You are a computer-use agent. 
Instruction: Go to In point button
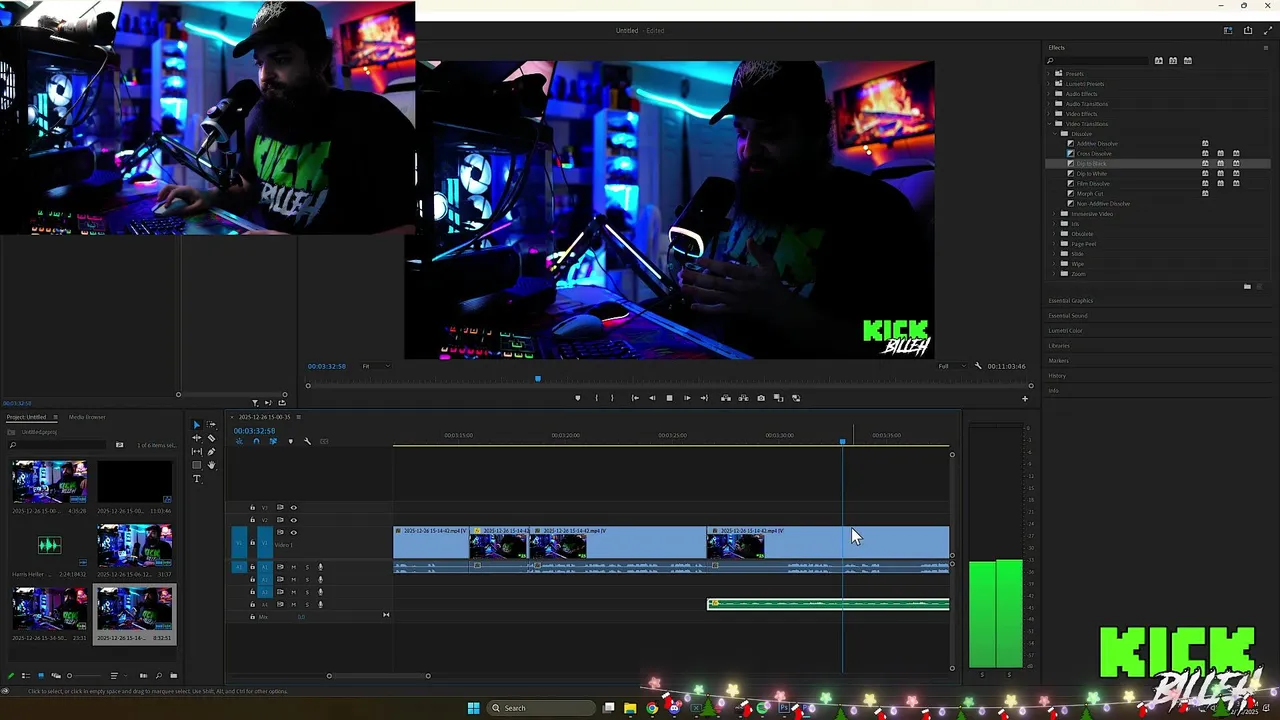click(635, 398)
